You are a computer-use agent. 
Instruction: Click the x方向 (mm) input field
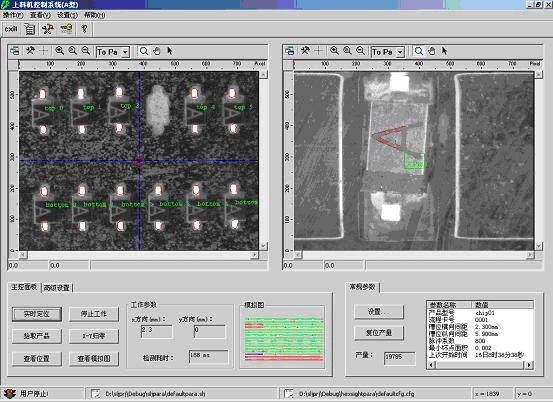tap(157, 331)
